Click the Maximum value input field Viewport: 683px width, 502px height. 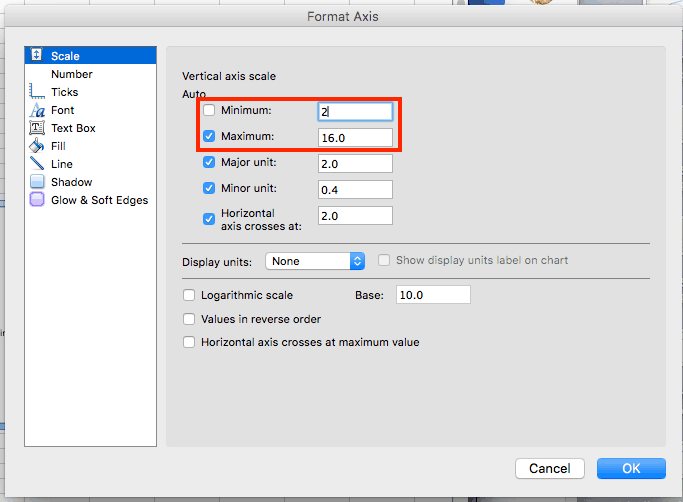pyautogui.click(x=355, y=138)
